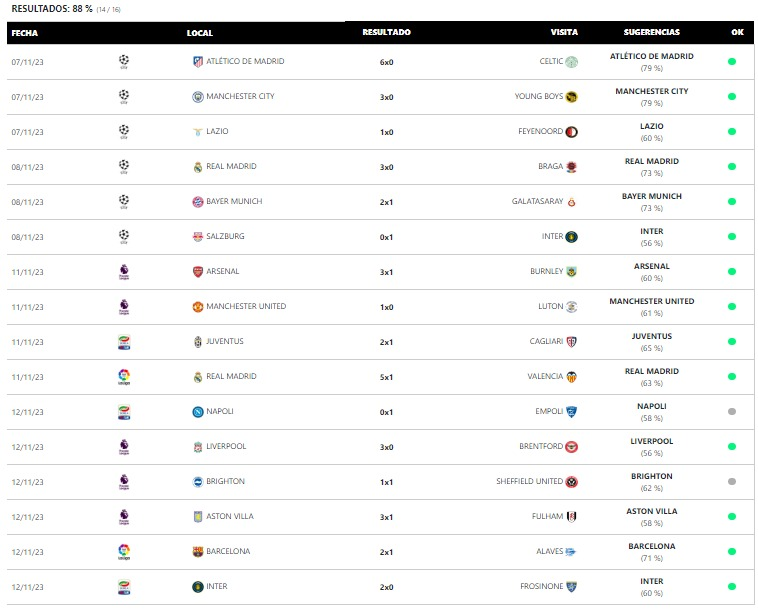
Task: Click the Champions League icon in Lazio row
Action: [124, 131]
